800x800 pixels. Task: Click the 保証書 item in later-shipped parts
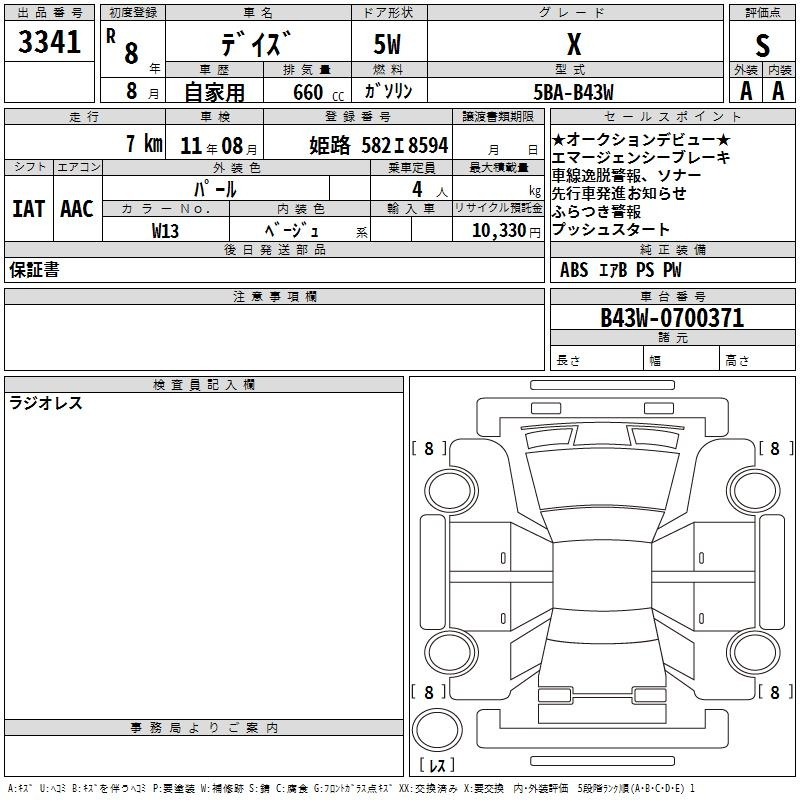(34, 269)
